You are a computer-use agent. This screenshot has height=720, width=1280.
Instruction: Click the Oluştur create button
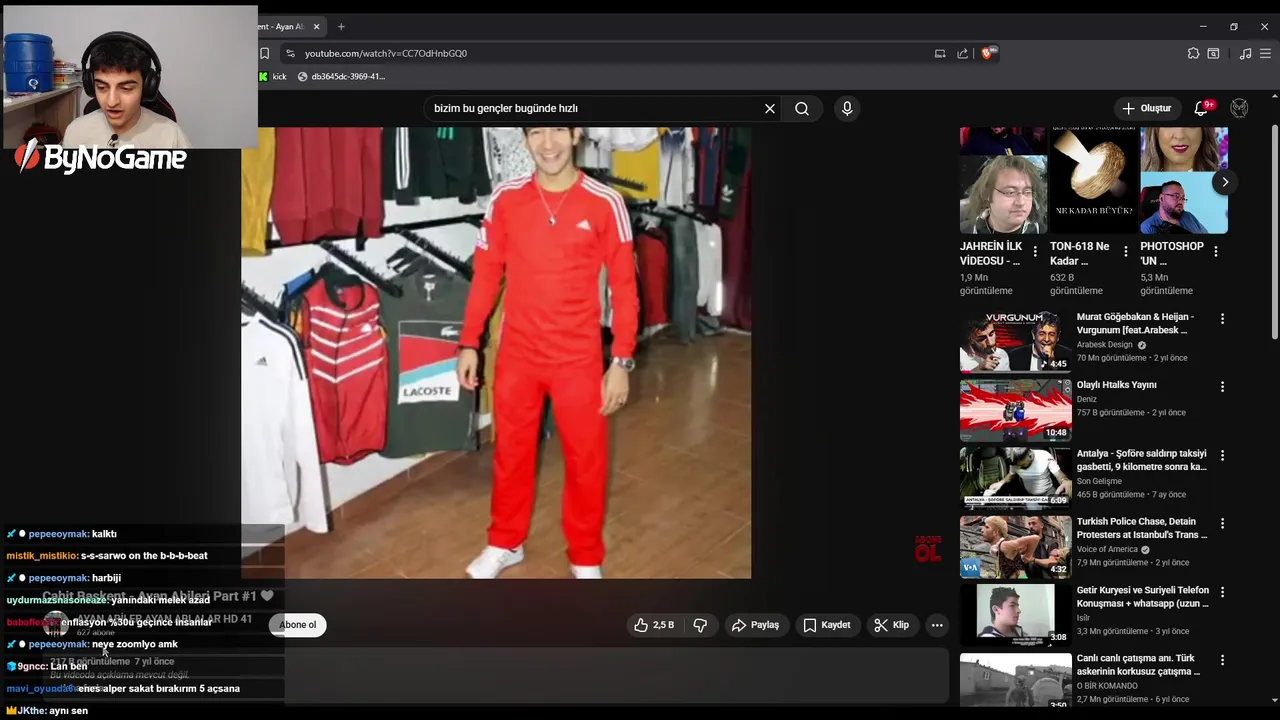(1147, 108)
